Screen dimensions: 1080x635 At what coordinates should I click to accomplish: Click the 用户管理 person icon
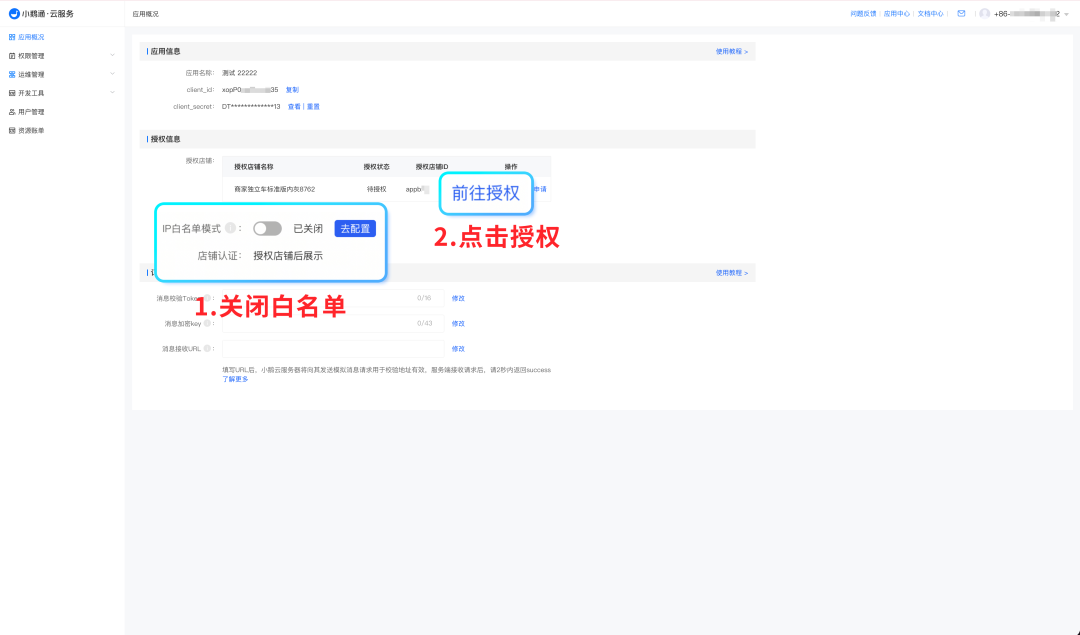12,112
